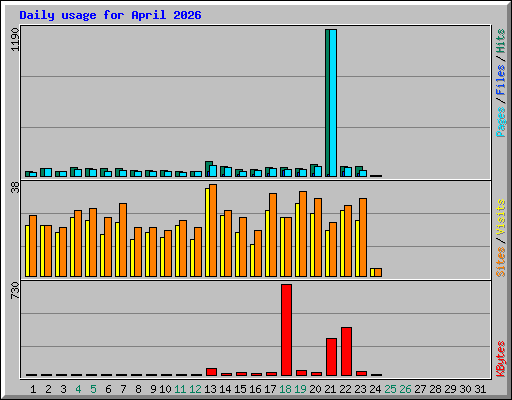Click green weekend day label '18'

tap(285, 389)
